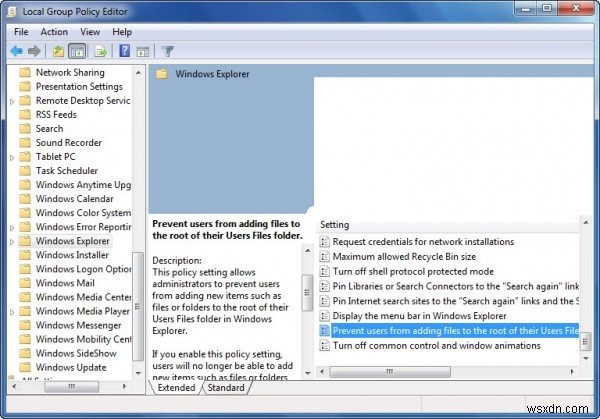
Task: Click description pane scrollbar down arrow
Action: tap(308, 373)
